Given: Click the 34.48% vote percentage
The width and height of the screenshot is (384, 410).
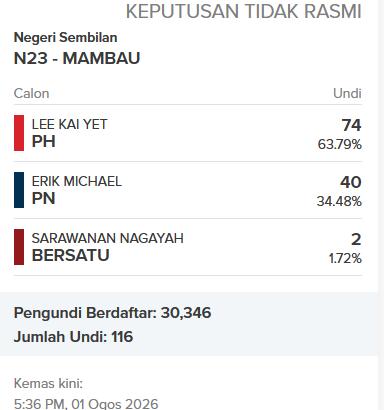Looking at the screenshot, I should pos(339,201).
